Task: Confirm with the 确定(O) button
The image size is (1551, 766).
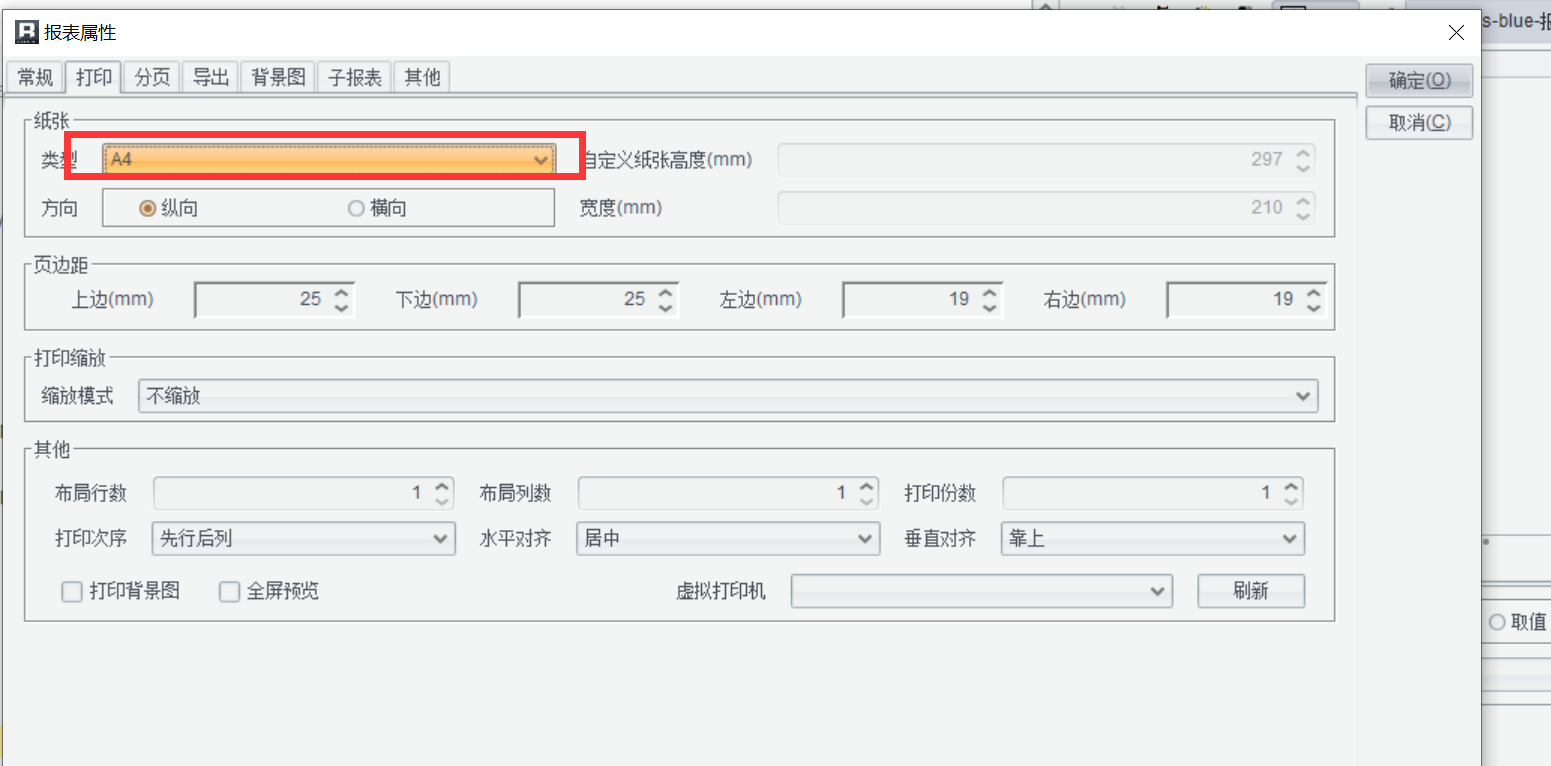Action: pyautogui.click(x=1419, y=81)
